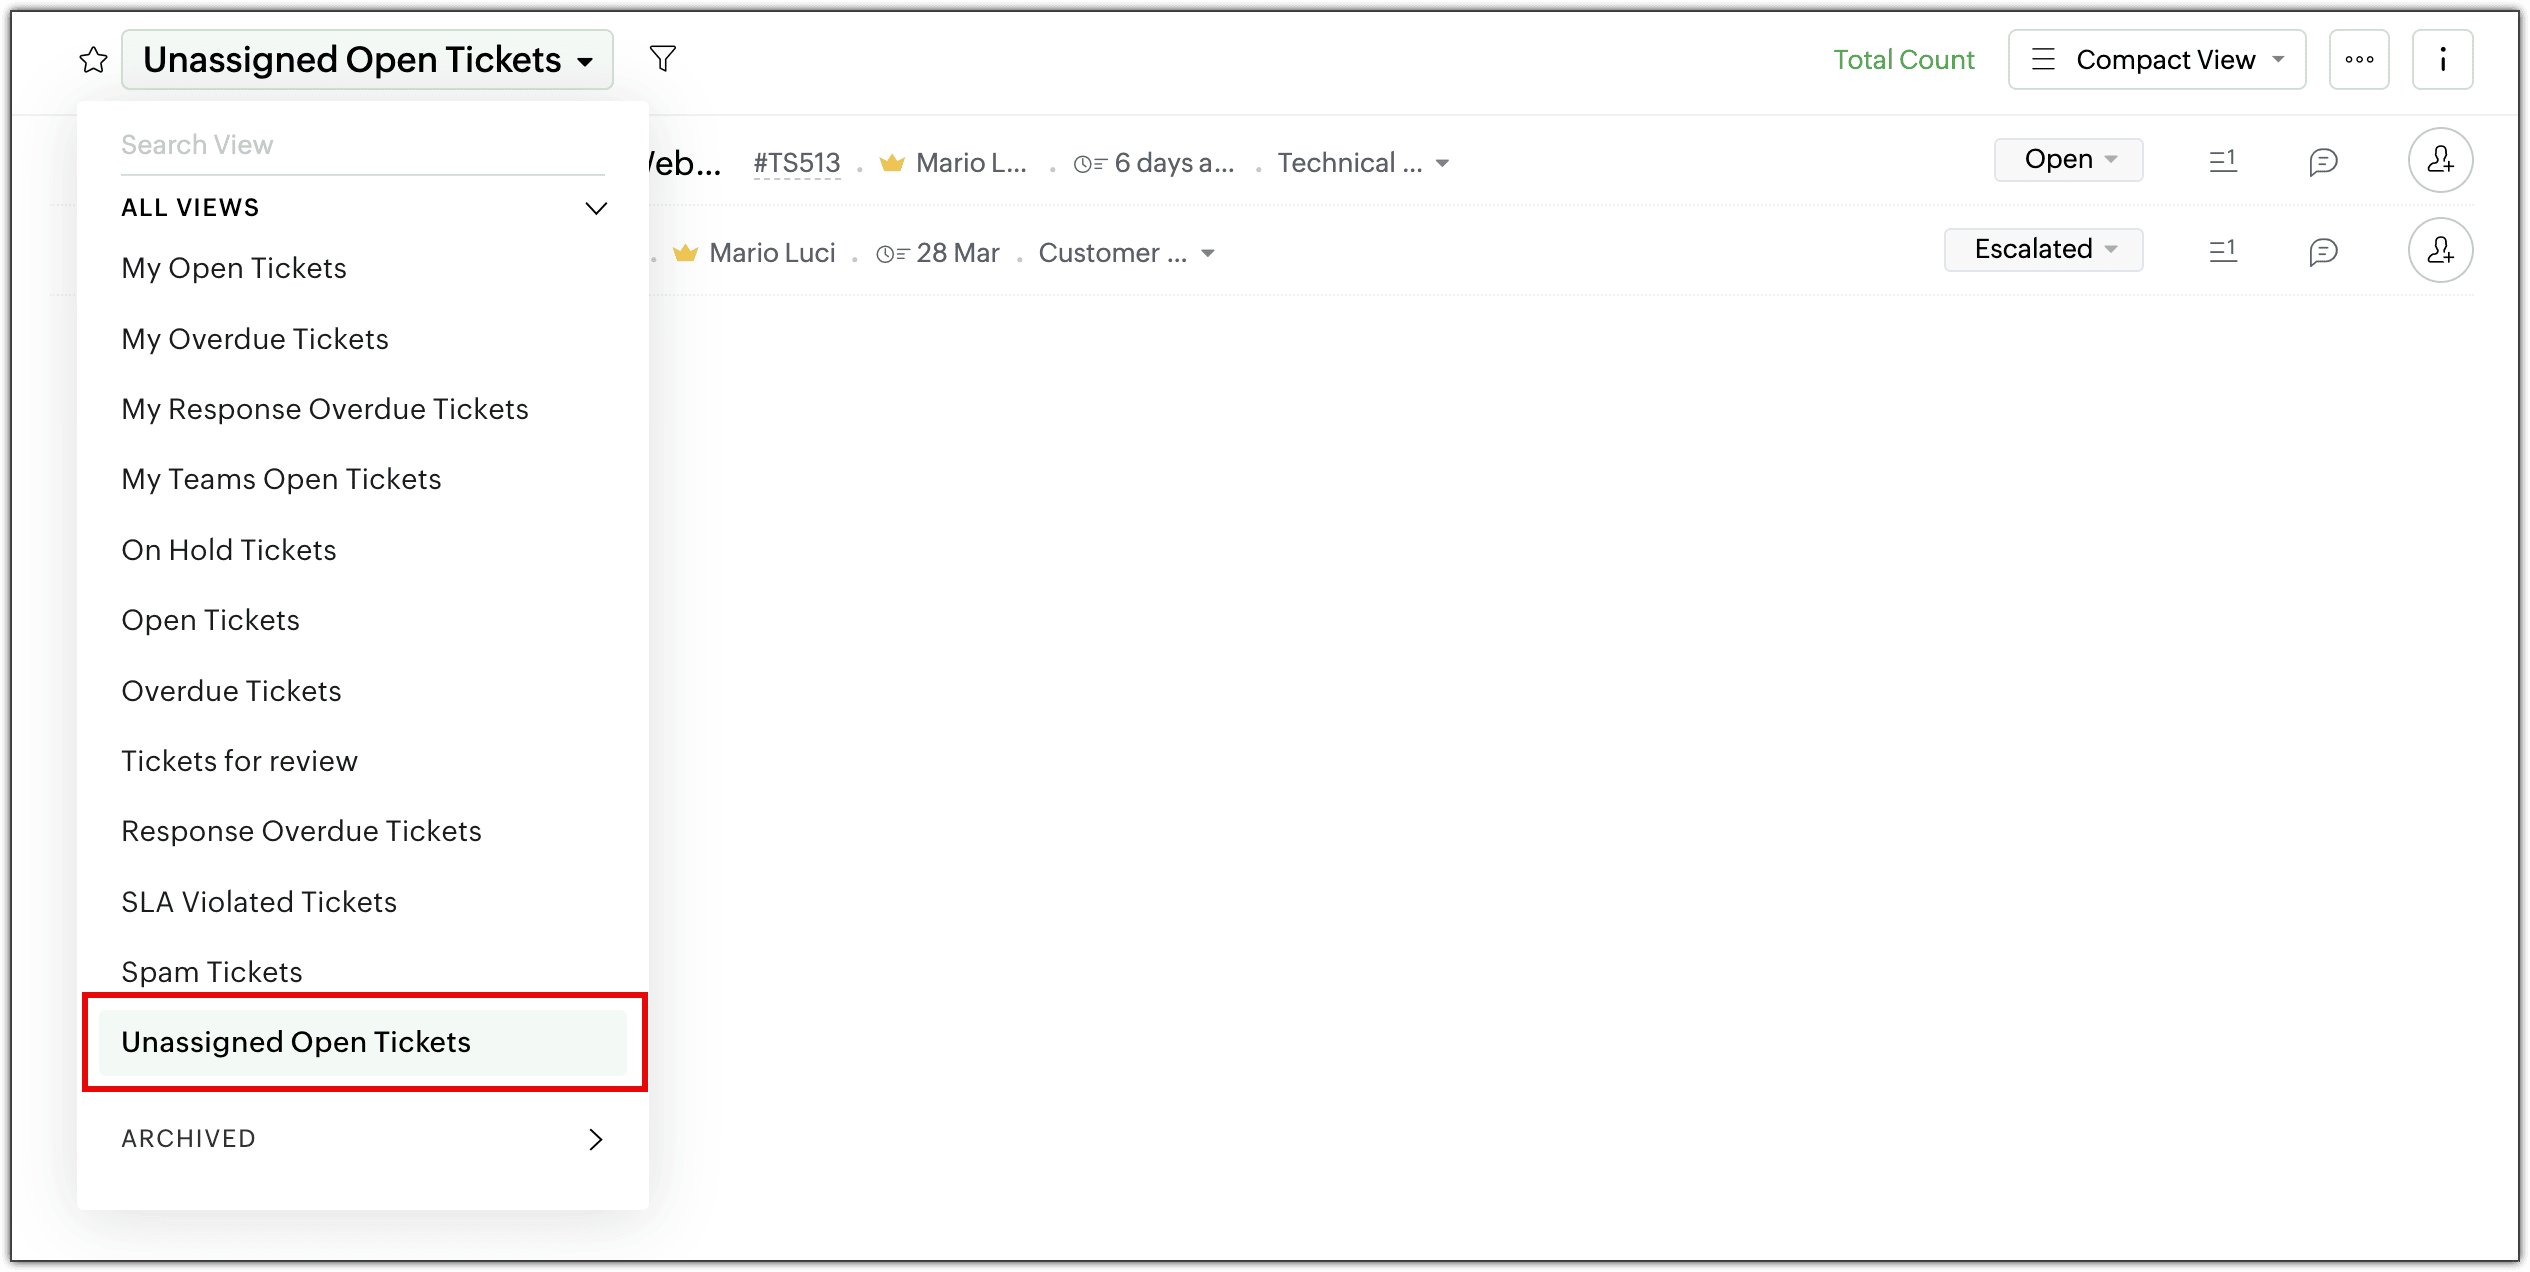Viewport: 2530px width, 1272px height.
Task: Open ticket ID #TS513 link
Action: pyautogui.click(x=796, y=163)
